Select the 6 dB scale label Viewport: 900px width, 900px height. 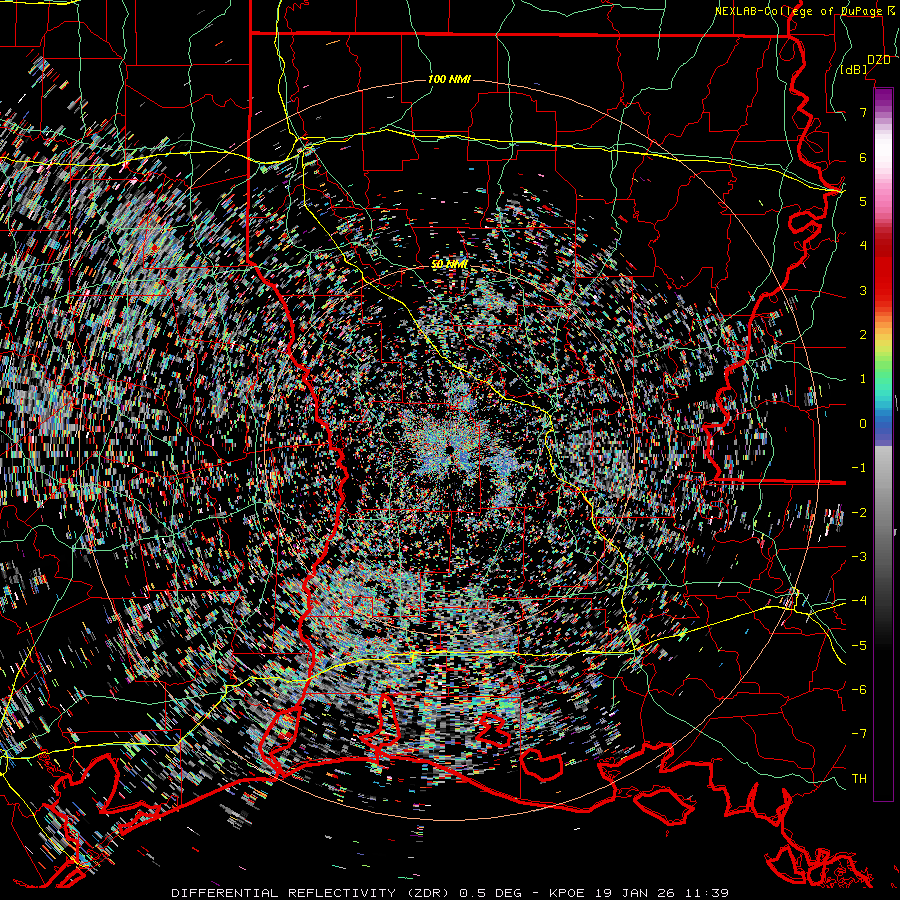click(x=863, y=157)
